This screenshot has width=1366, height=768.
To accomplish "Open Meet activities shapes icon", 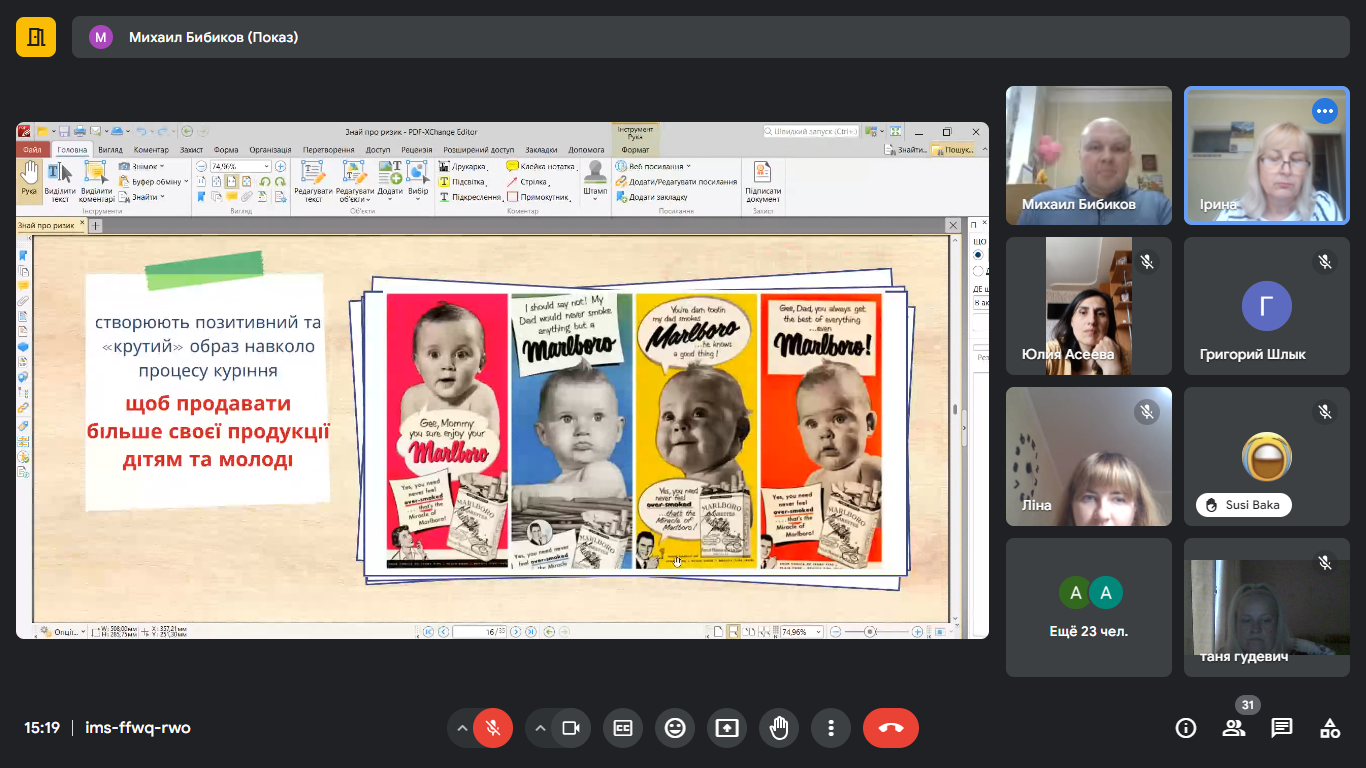I will [1330, 728].
